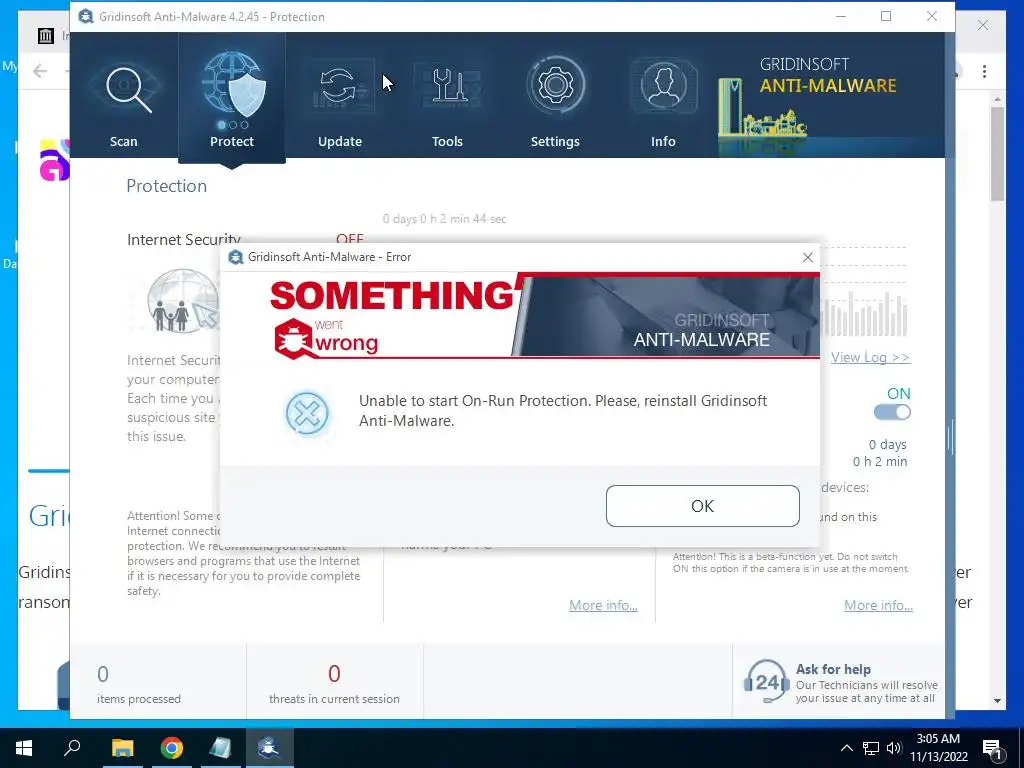1024x768 pixels.
Task: Click OK in the error dialog
Action: point(703,506)
